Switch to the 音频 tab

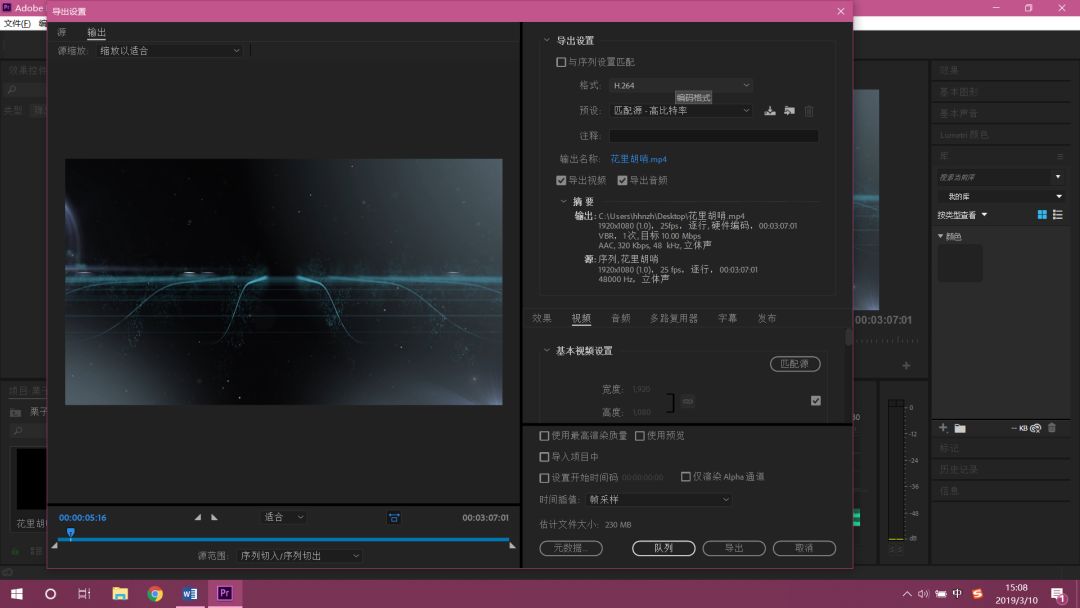pyautogui.click(x=620, y=317)
